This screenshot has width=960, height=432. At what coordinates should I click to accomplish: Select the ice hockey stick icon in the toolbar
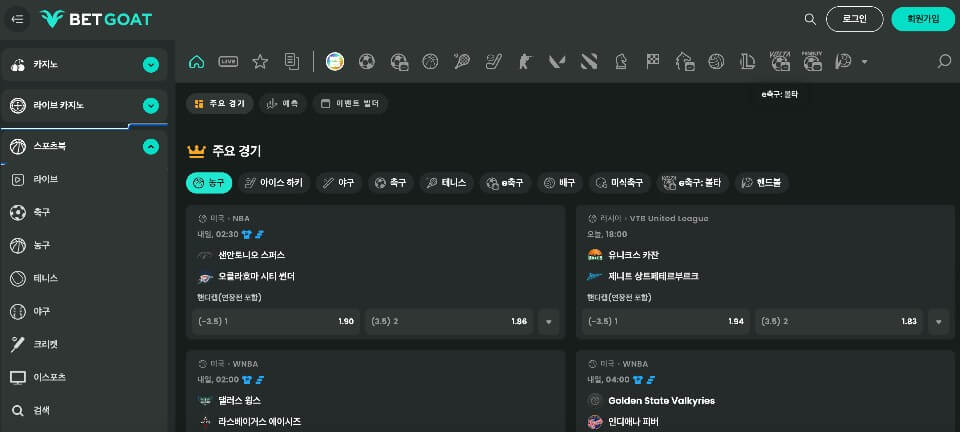[x=493, y=61]
